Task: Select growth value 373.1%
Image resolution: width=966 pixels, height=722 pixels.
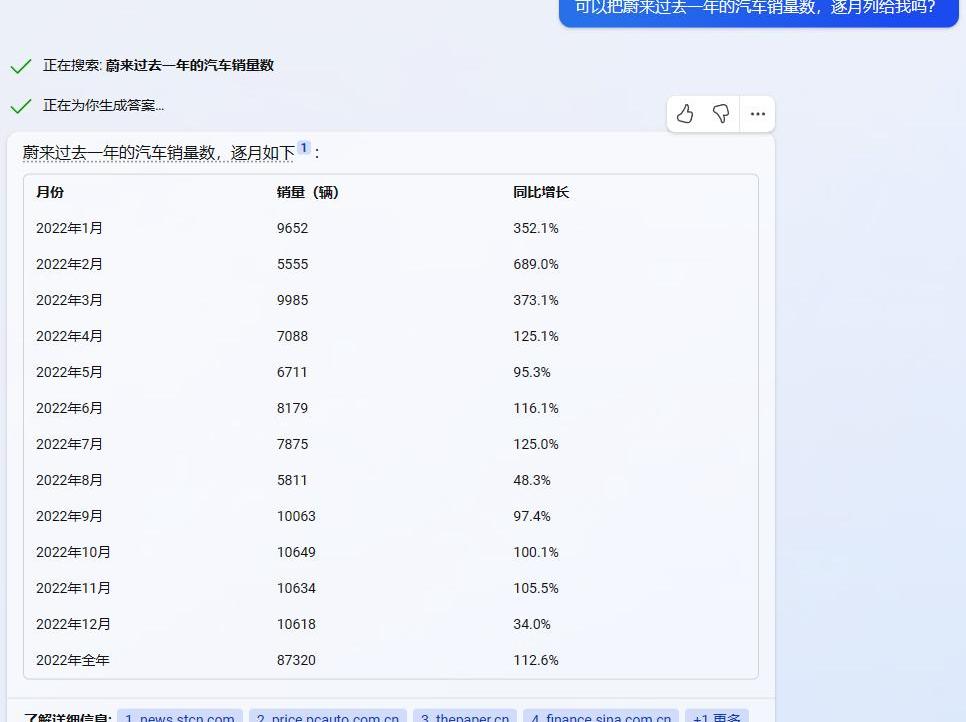Action: click(535, 300)
